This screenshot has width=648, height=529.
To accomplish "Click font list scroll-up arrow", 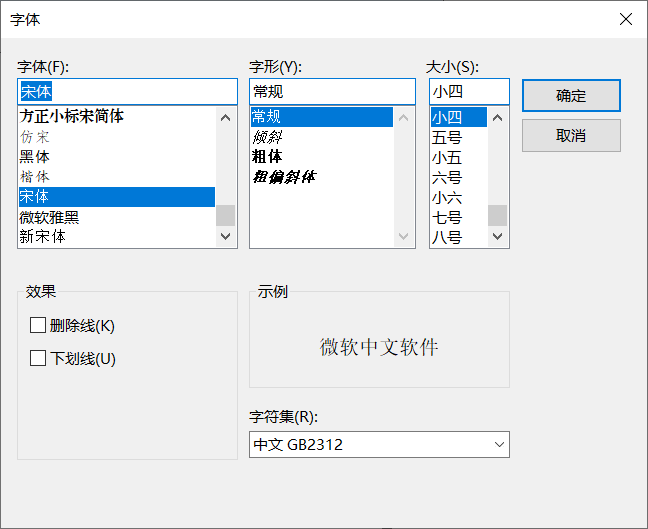I will pyautogui.click(x=226, y=118).
